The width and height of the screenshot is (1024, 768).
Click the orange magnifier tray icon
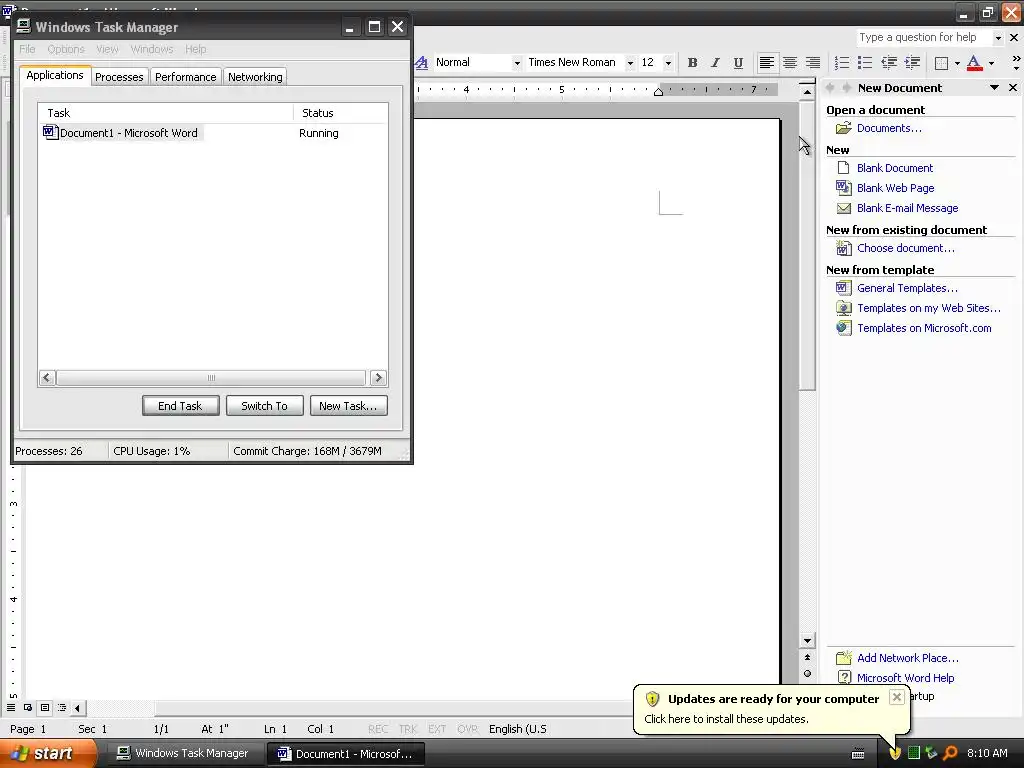tap(950, 753)
